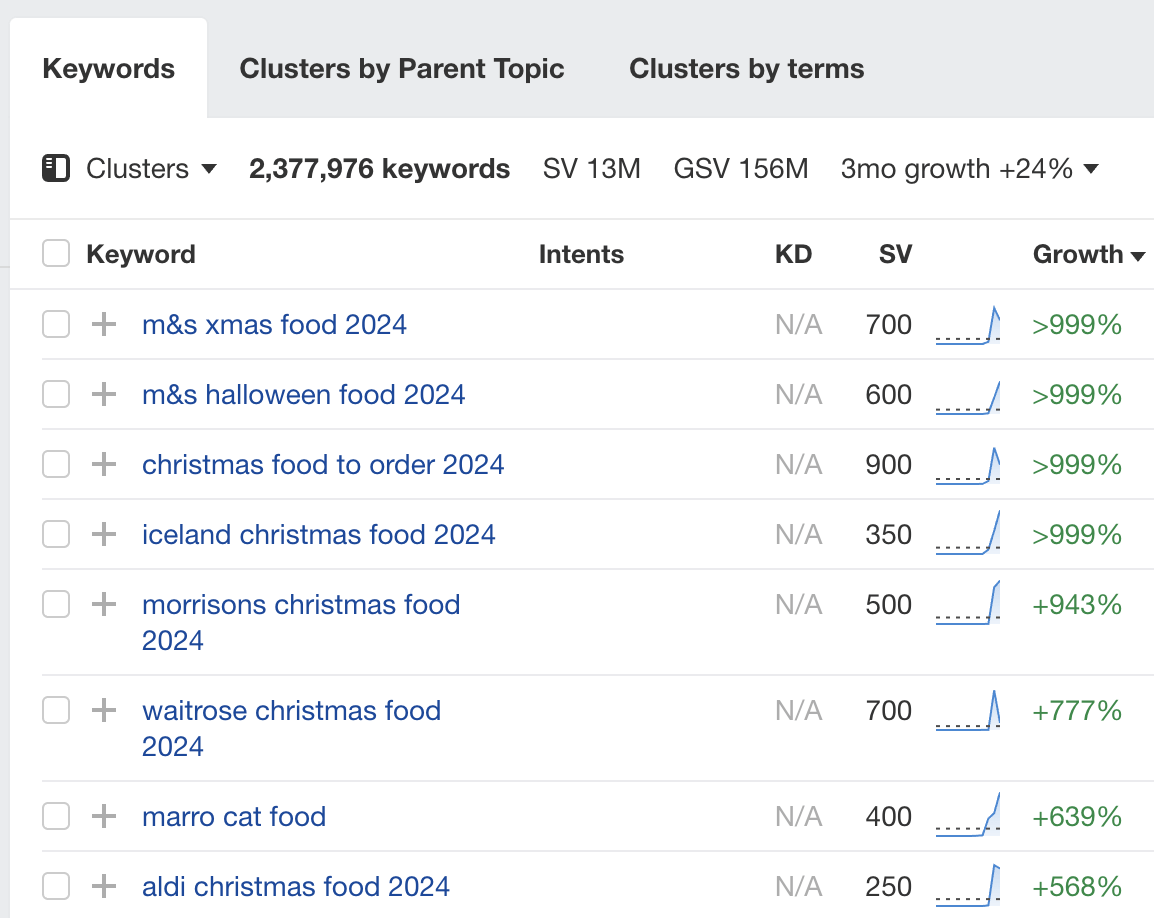1154x918 pixels.
Task: Click the plus icon next to m&s halloween food 2024
Action: tap(103, 394)
